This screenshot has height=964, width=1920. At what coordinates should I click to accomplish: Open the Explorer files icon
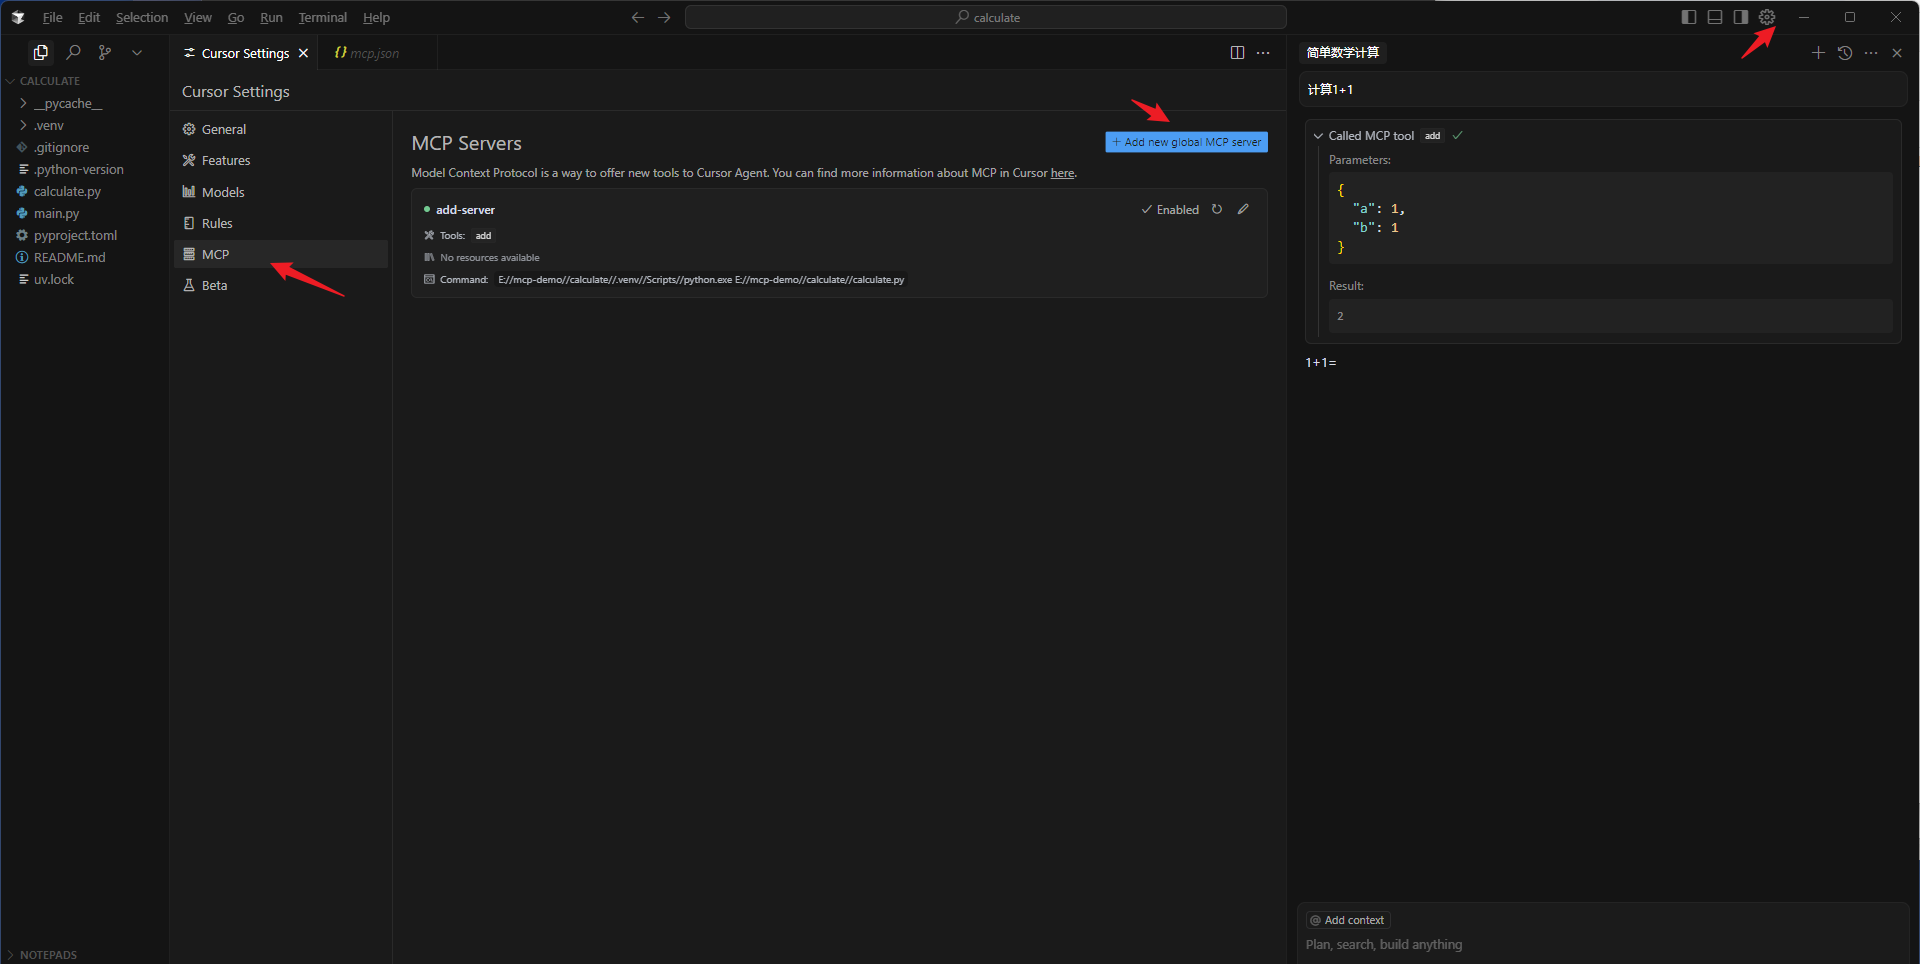[40, 53]
